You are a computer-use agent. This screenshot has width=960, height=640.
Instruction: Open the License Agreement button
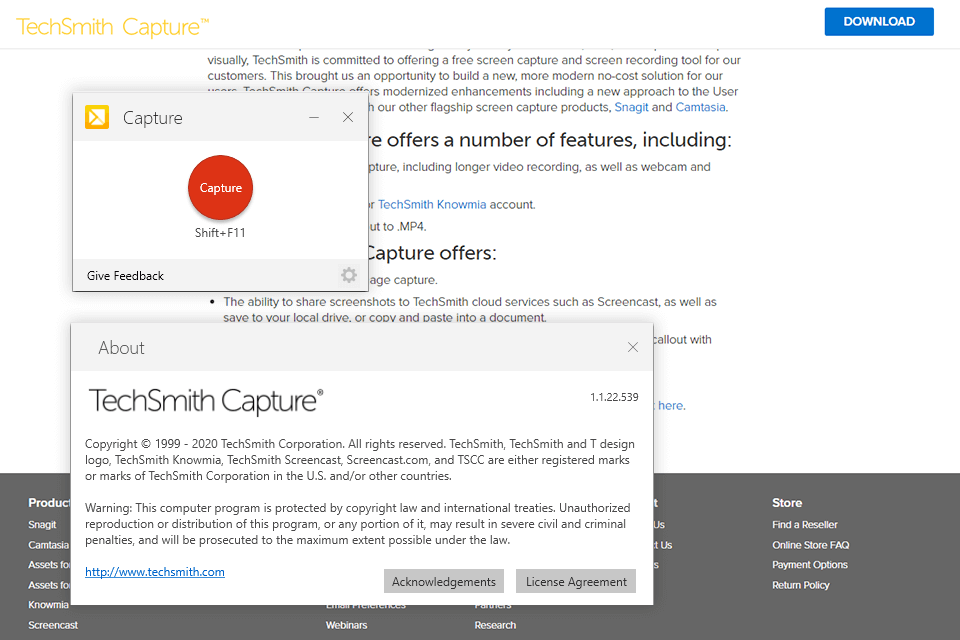(576, 581)
